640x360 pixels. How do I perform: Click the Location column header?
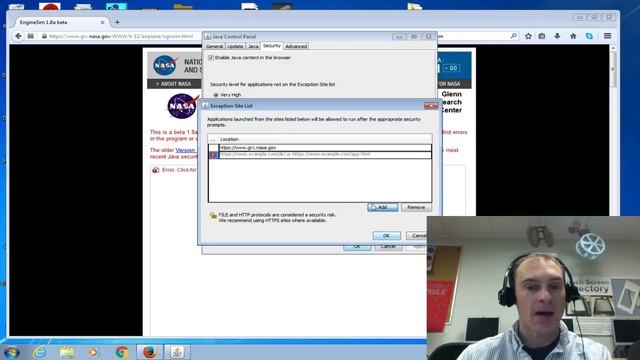(x=325, y=139)
